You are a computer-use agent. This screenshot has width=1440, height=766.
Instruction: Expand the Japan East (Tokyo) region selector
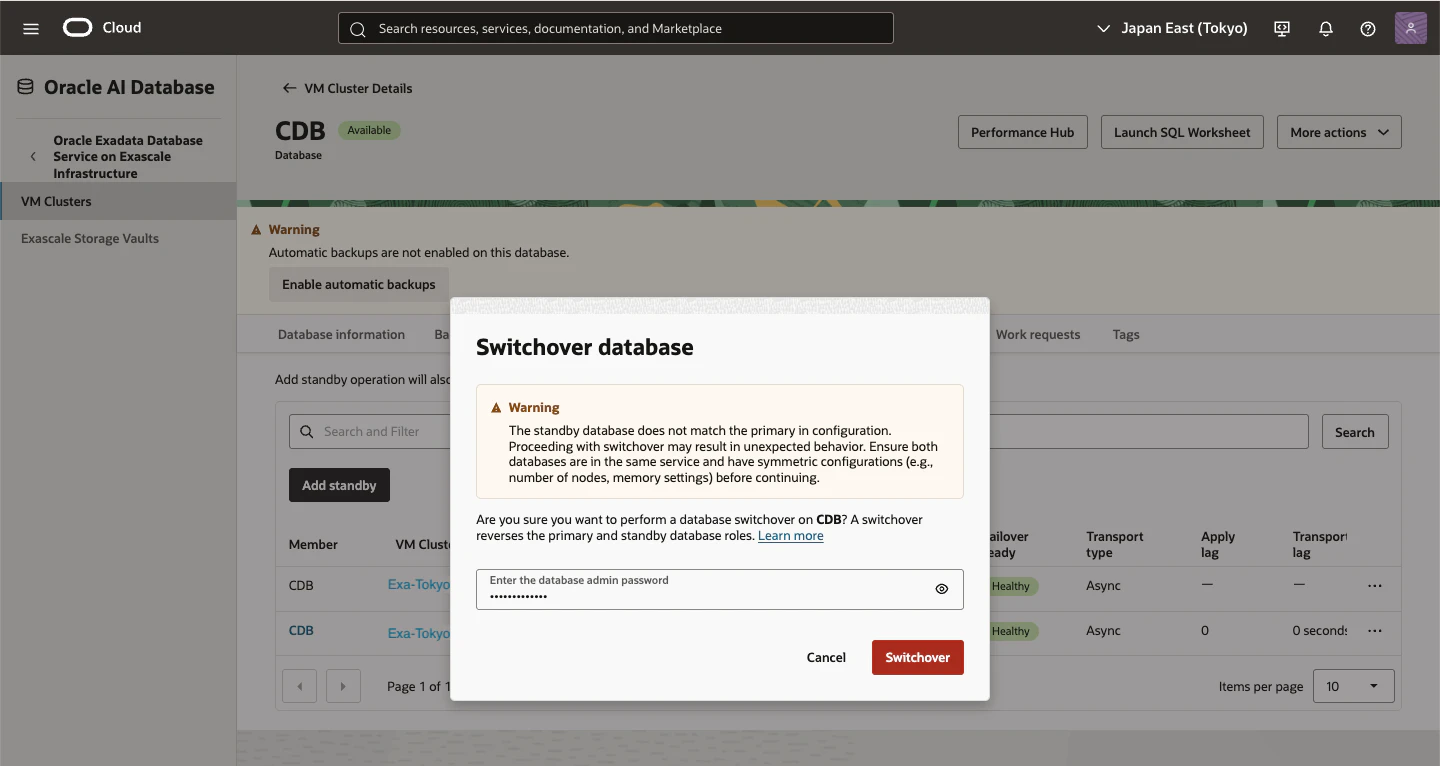pyautogui.click(x=1172, y=28)
